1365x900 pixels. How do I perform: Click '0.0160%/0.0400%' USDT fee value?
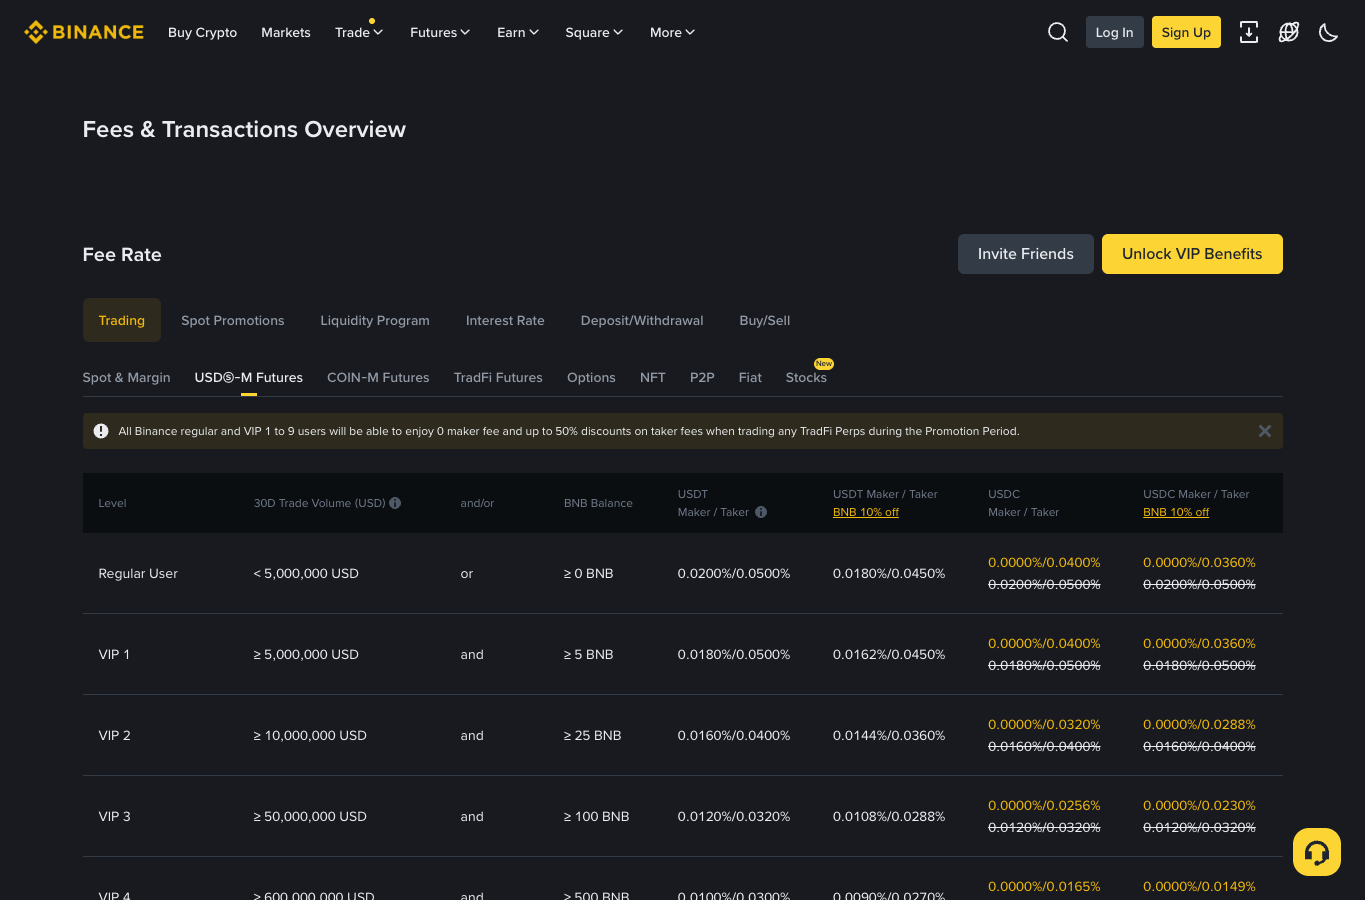(x=734, y=735)
